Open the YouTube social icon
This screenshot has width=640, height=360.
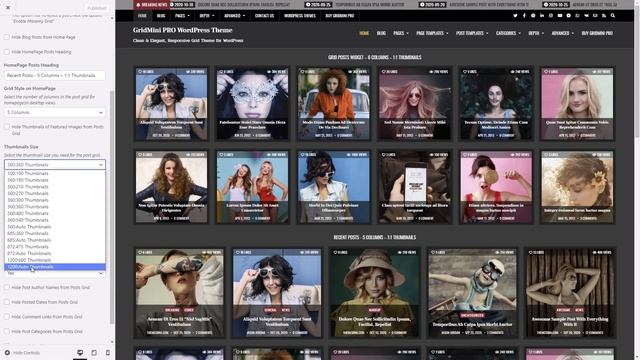(560, 16)
